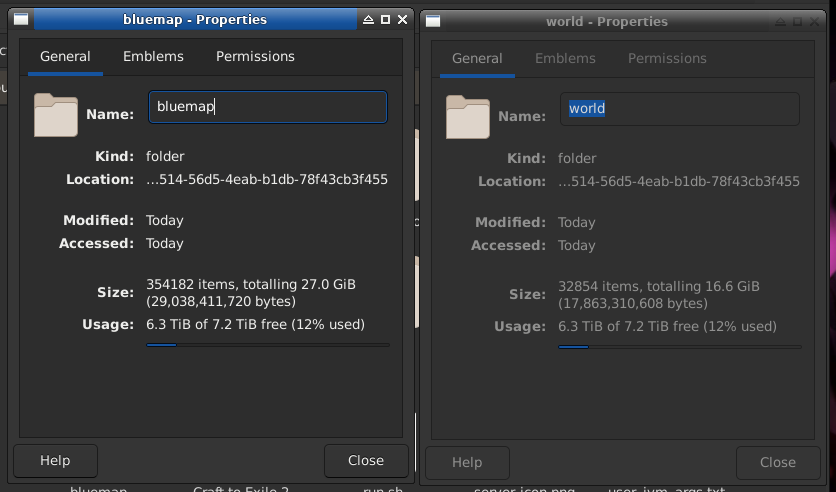The image size is (836, 492).
Task: Click Close button in world Properties
Action: (x=778, y=463)
